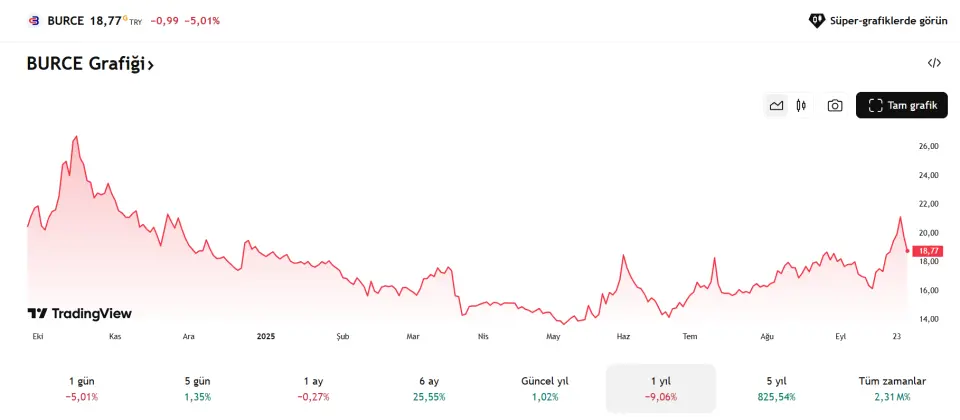Select the 1 yıl range
The height and width of the screenshot is (420, 960).
pos(661,388)
